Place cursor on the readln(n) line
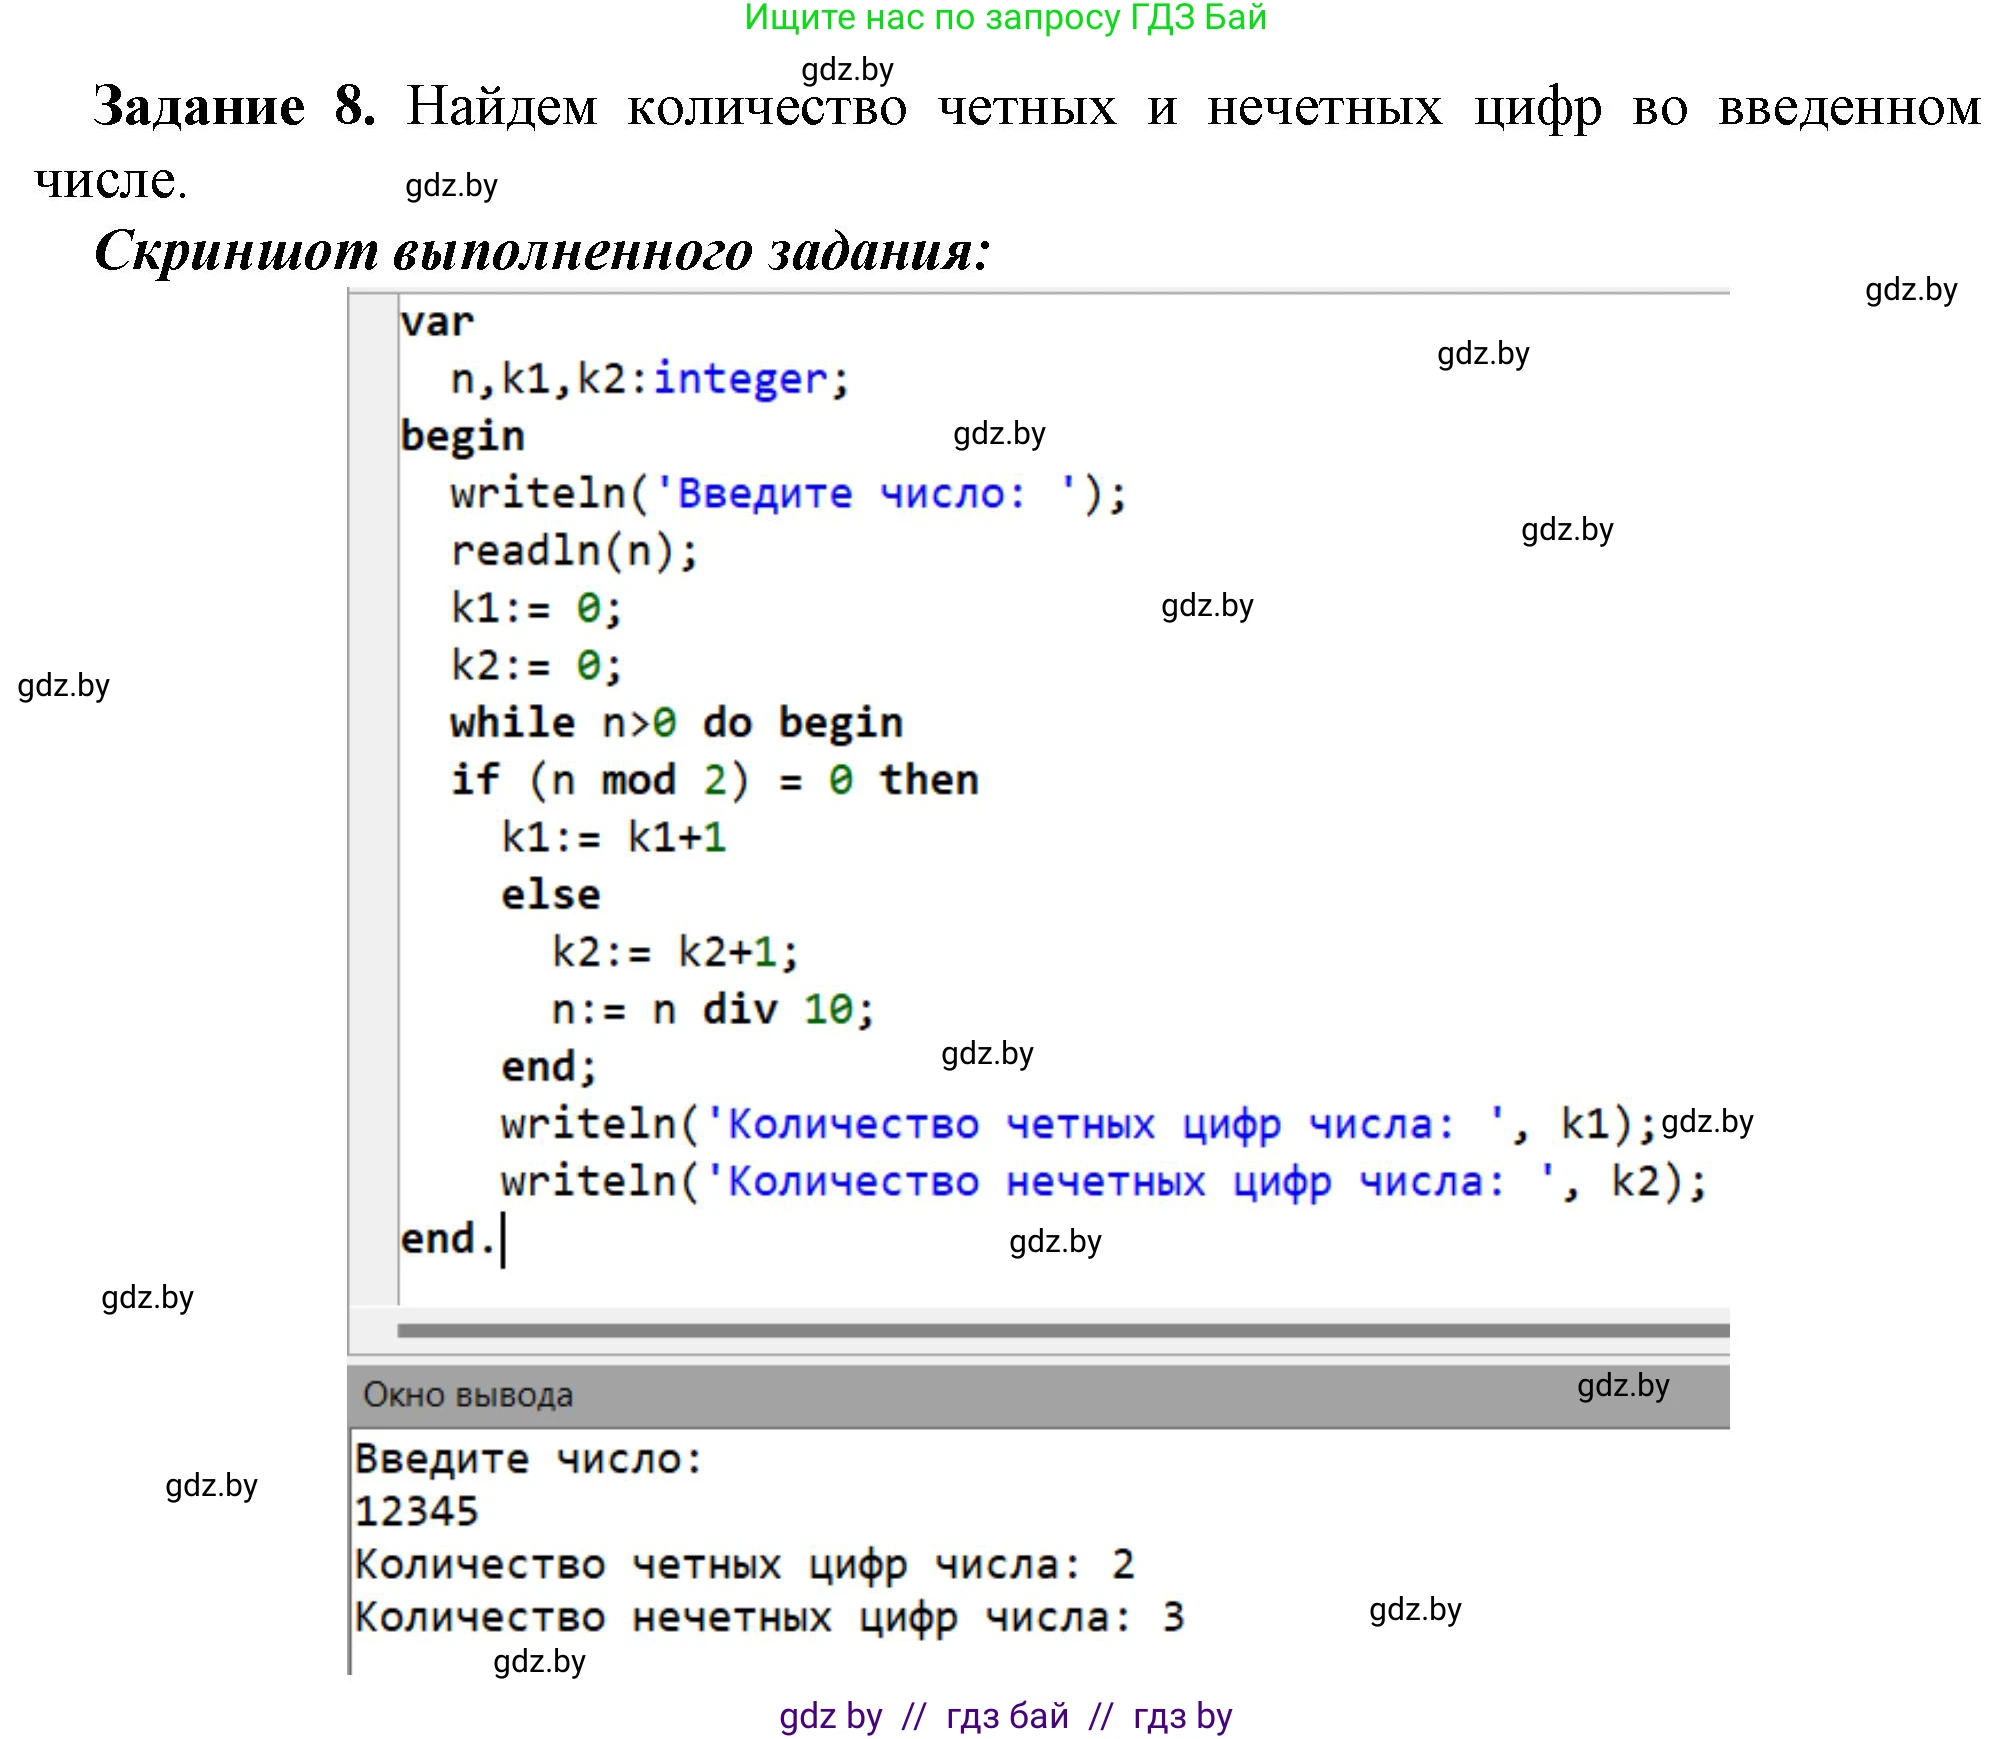The image size is (2015, 1739). click(574, 551)
